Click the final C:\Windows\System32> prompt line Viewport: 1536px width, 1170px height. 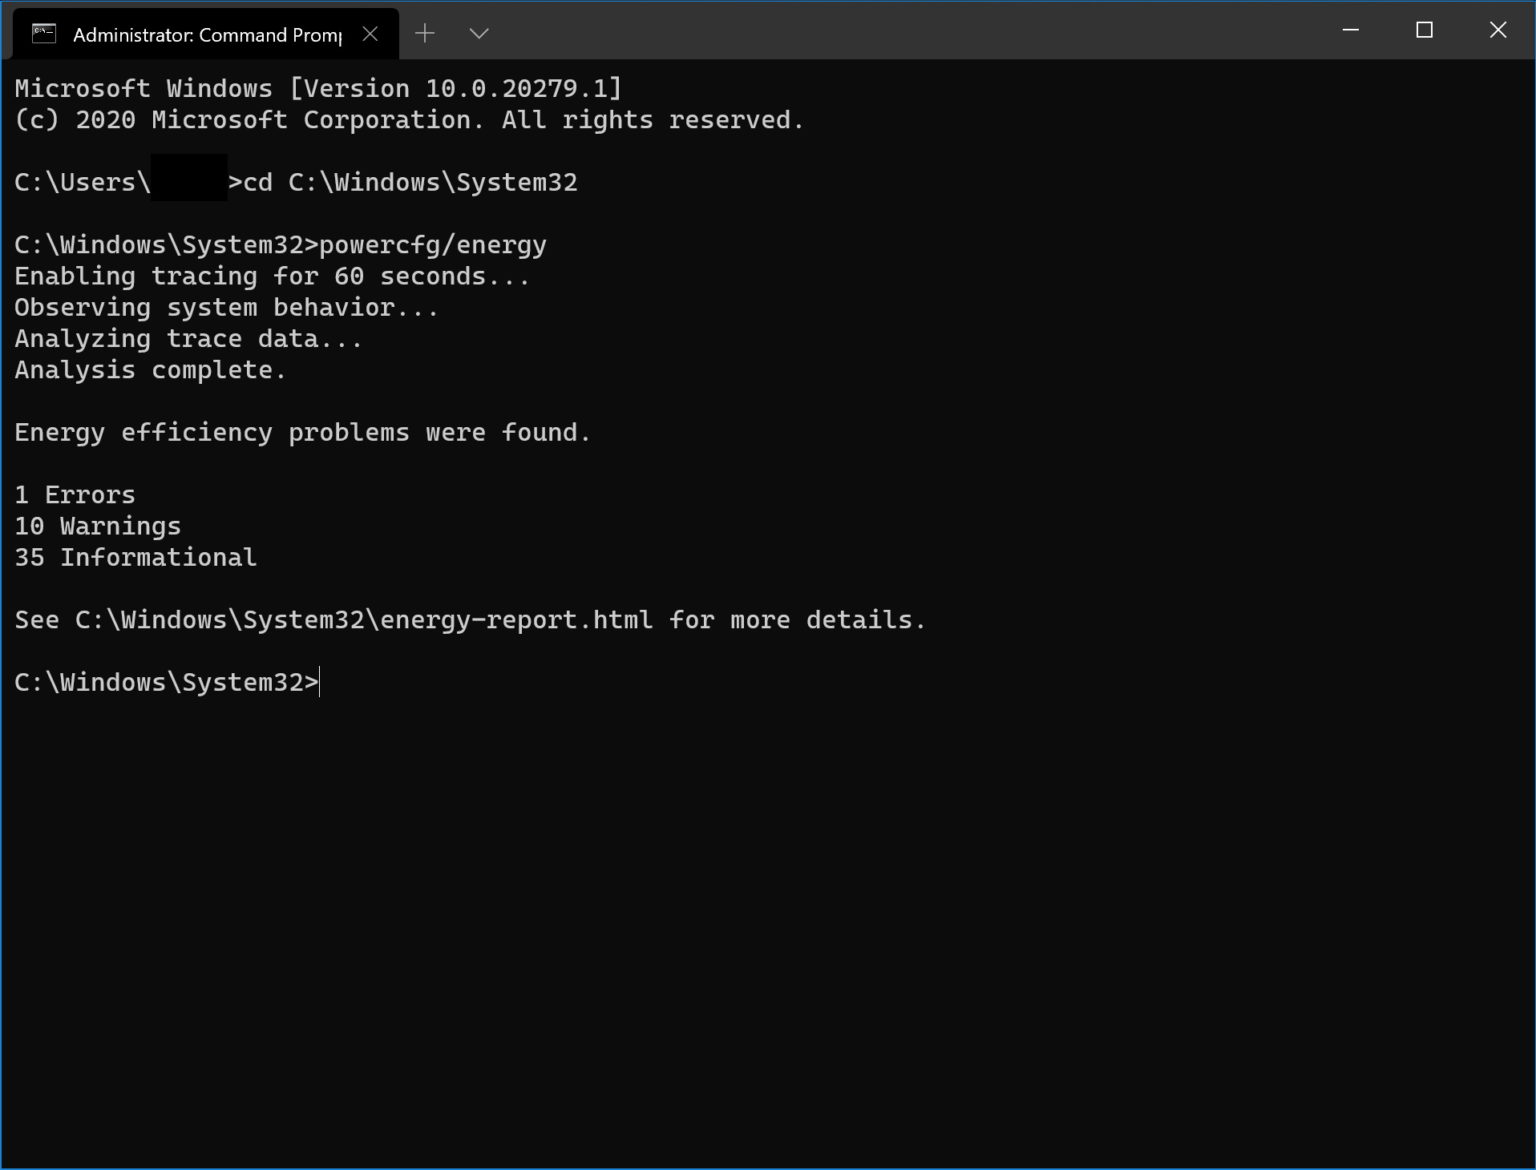pyautogui.click(x=166, y=683)
